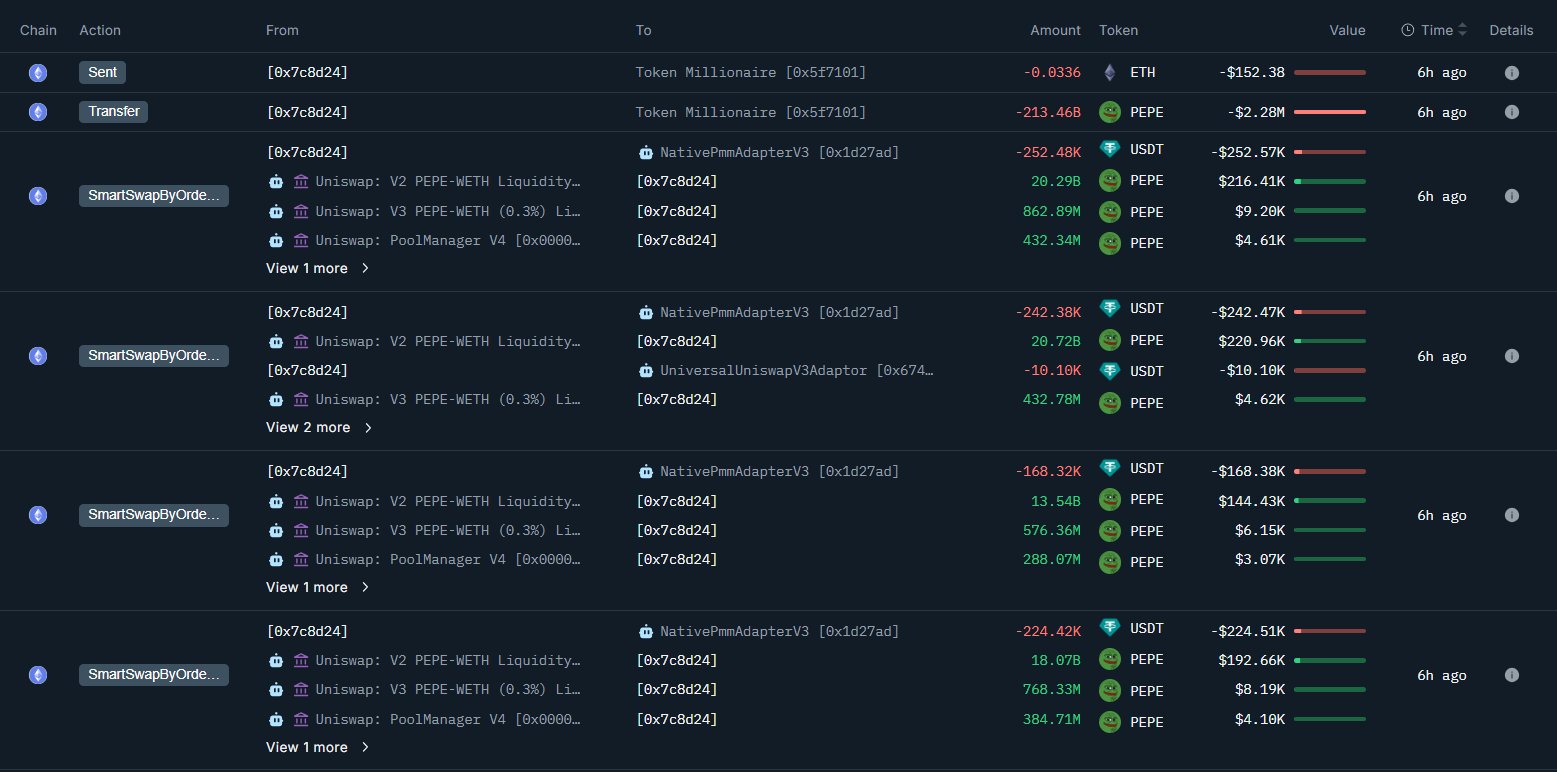Click robot icon next to UniversalUniswapV3Adaptor
Viewport: 1557px width, 772px height.
(646, 371)
